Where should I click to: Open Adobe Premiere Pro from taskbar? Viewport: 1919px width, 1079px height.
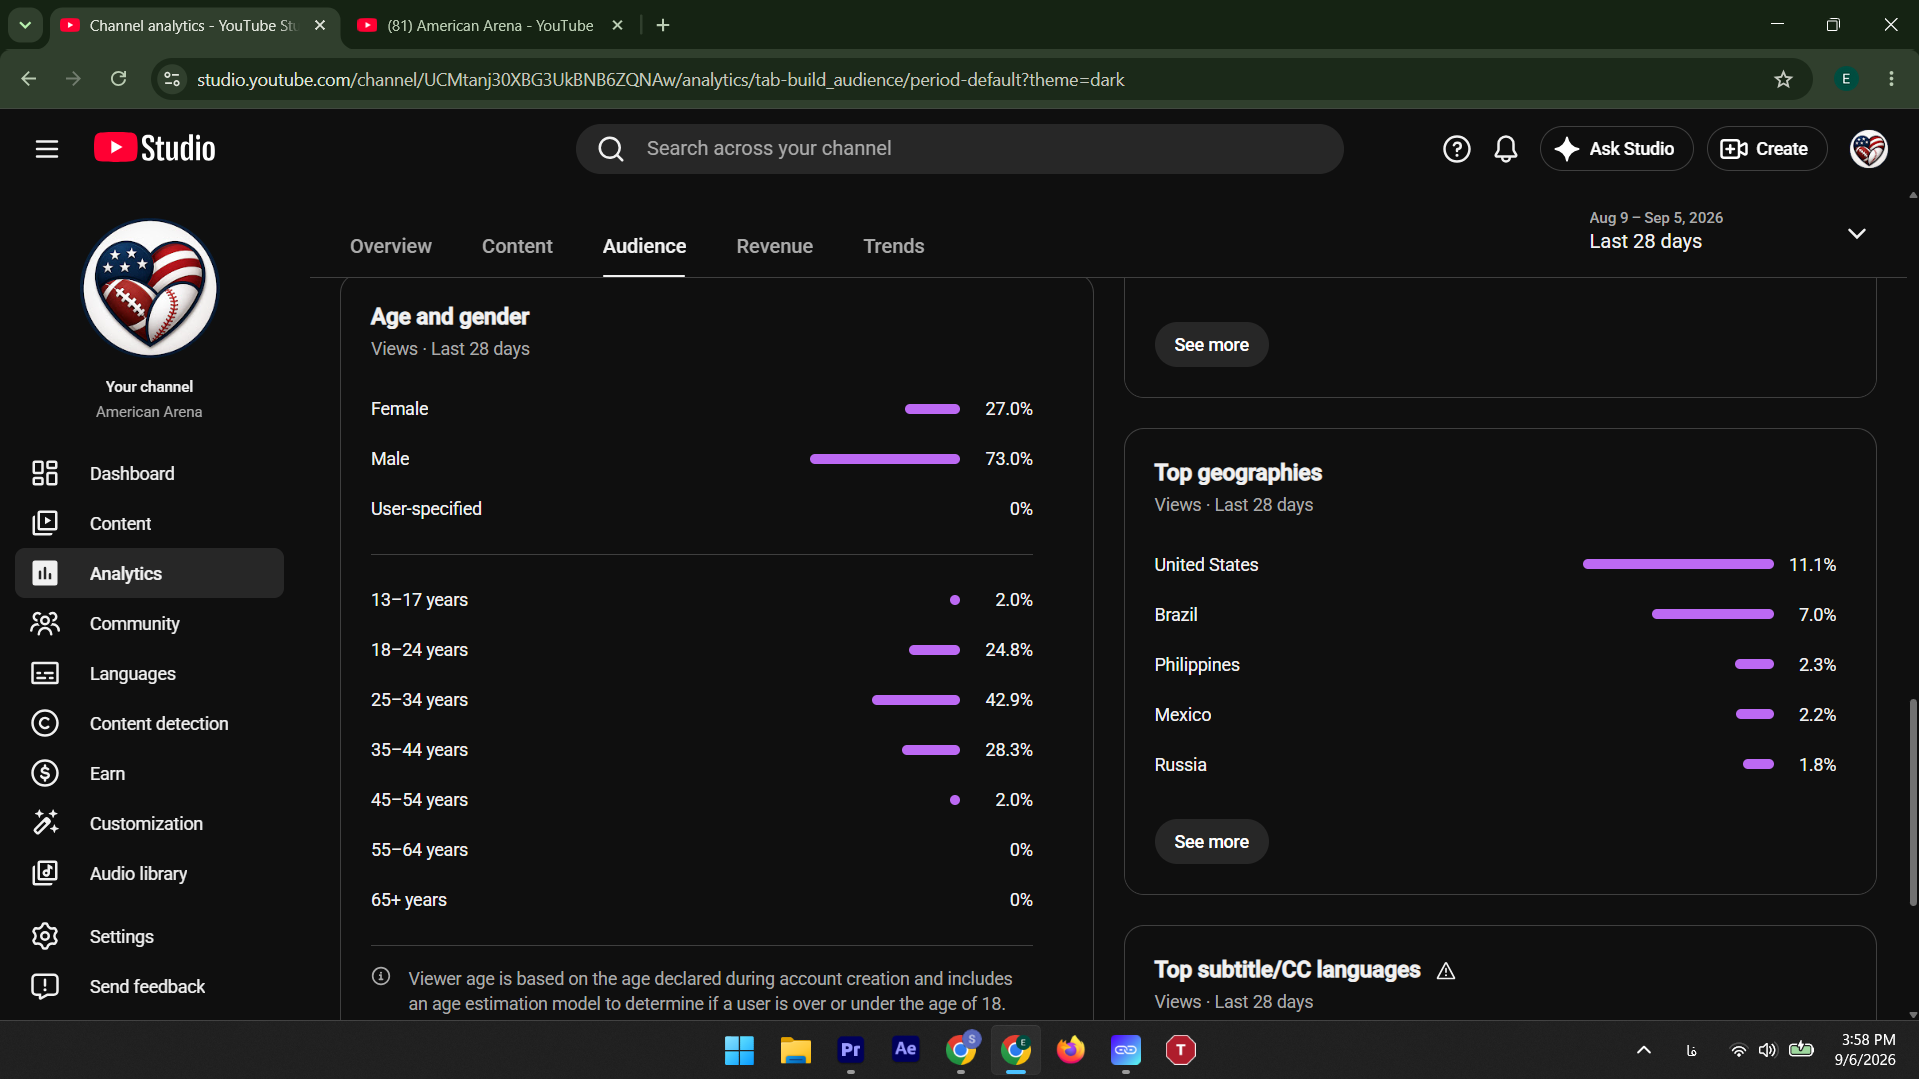tap(850, 1050)
